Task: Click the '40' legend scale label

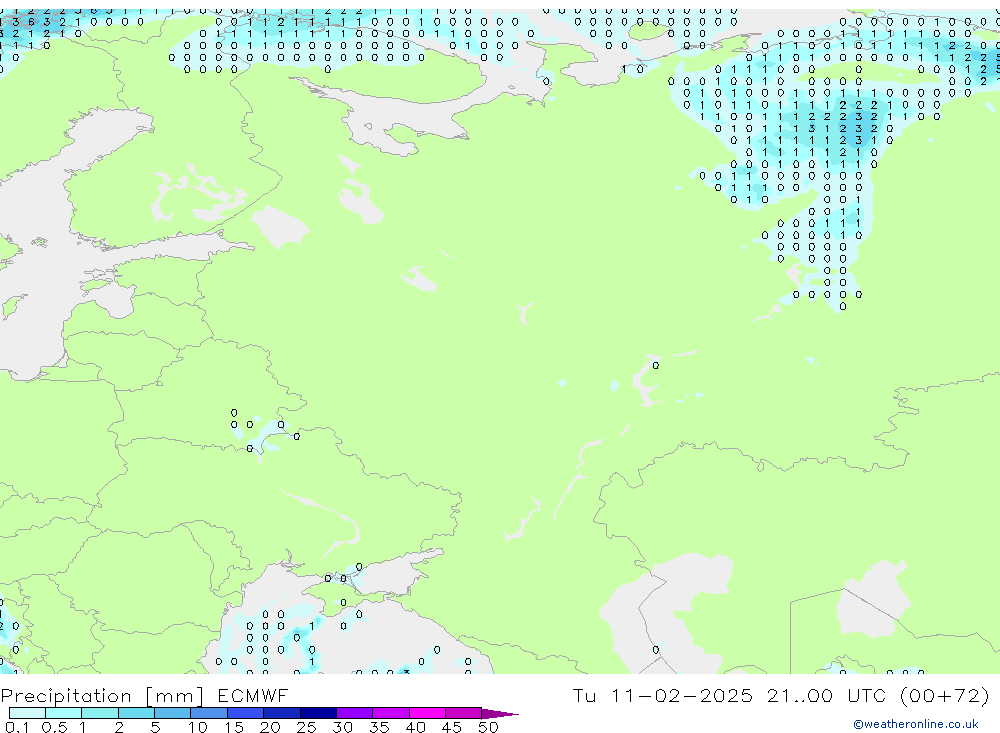Action: (415, 727)
